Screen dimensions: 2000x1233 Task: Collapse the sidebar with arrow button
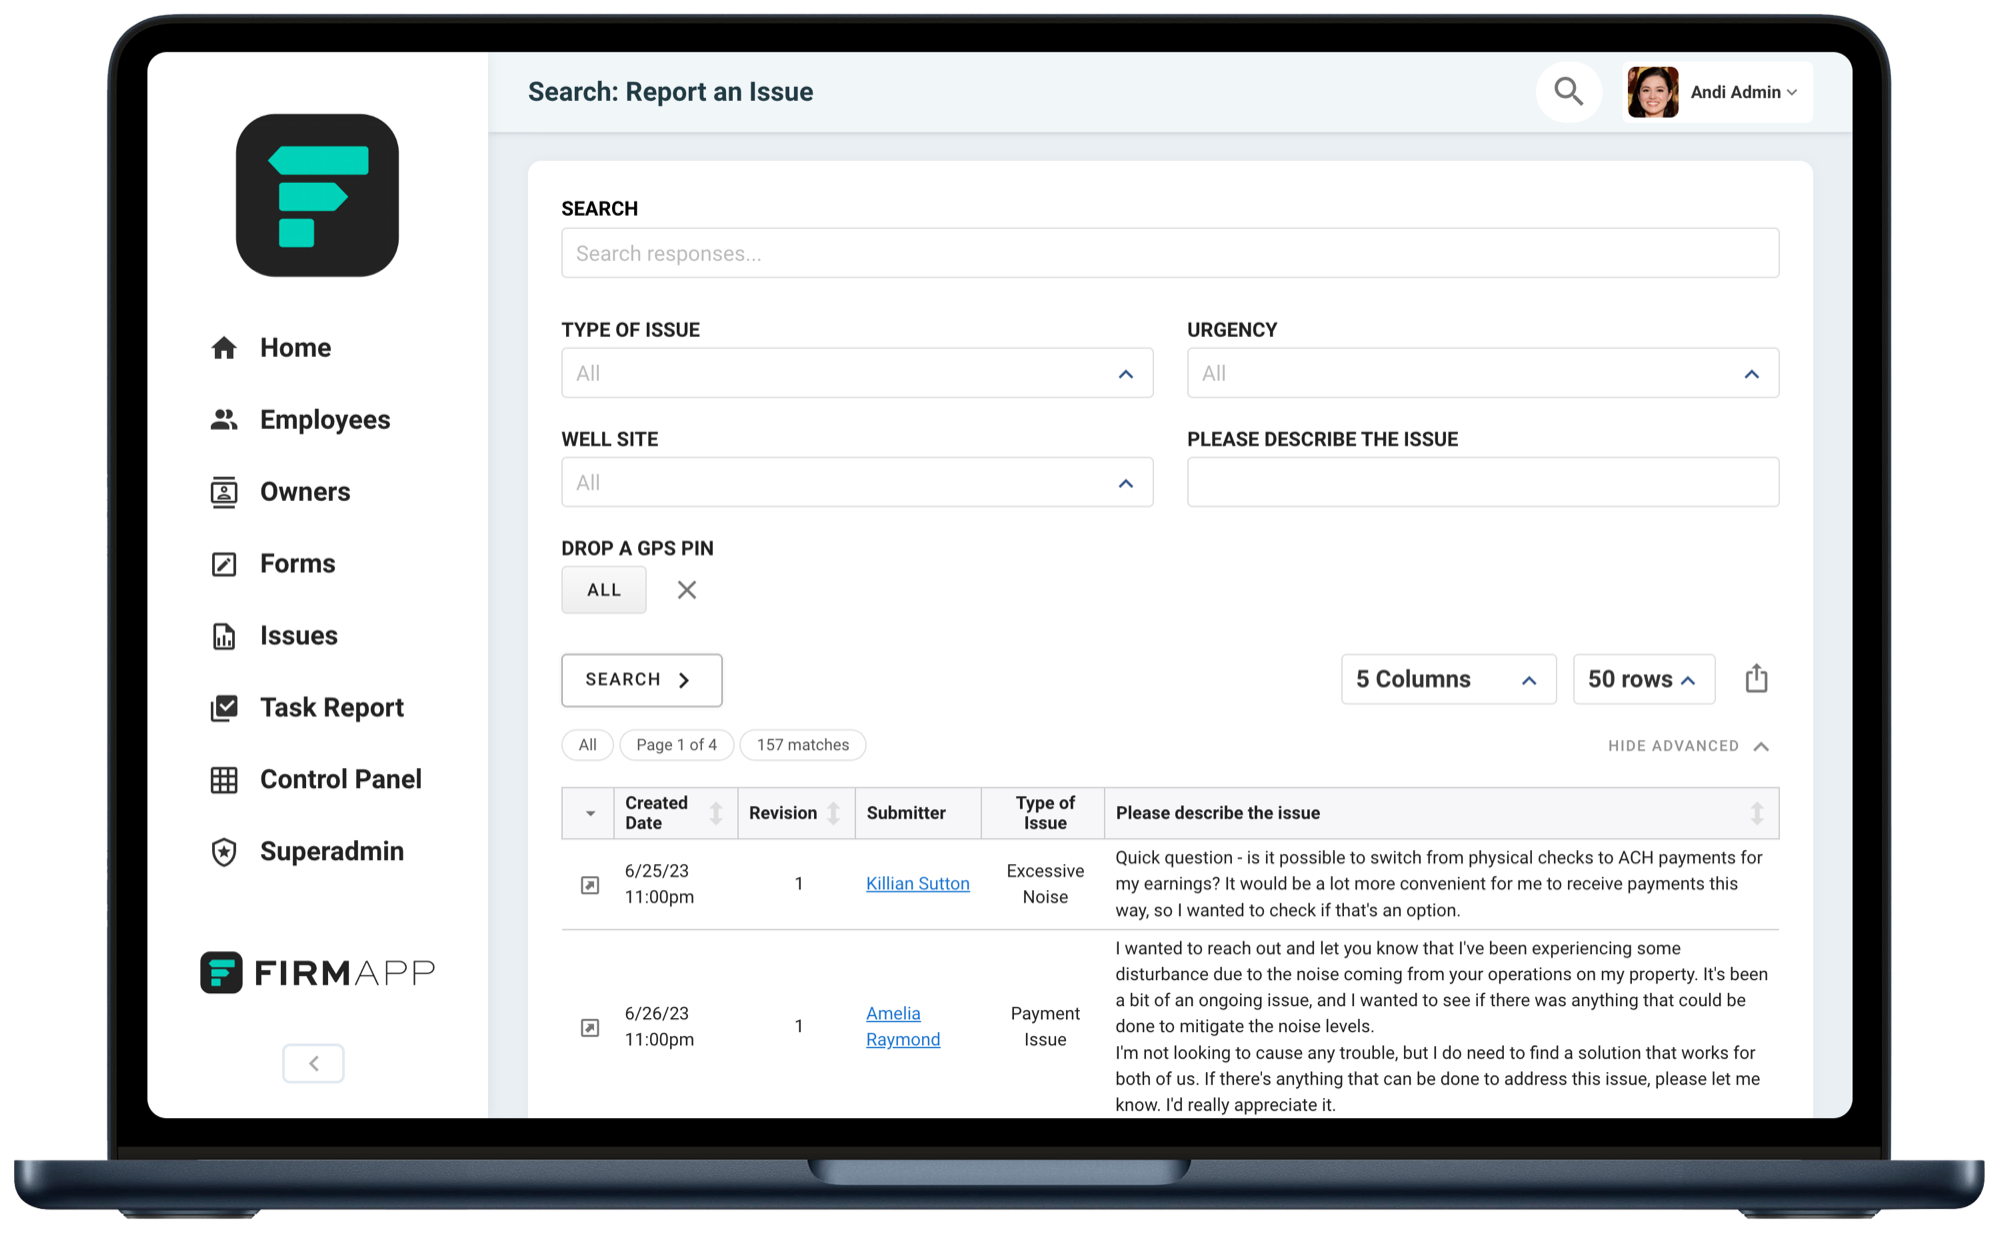coord(313,1063)
